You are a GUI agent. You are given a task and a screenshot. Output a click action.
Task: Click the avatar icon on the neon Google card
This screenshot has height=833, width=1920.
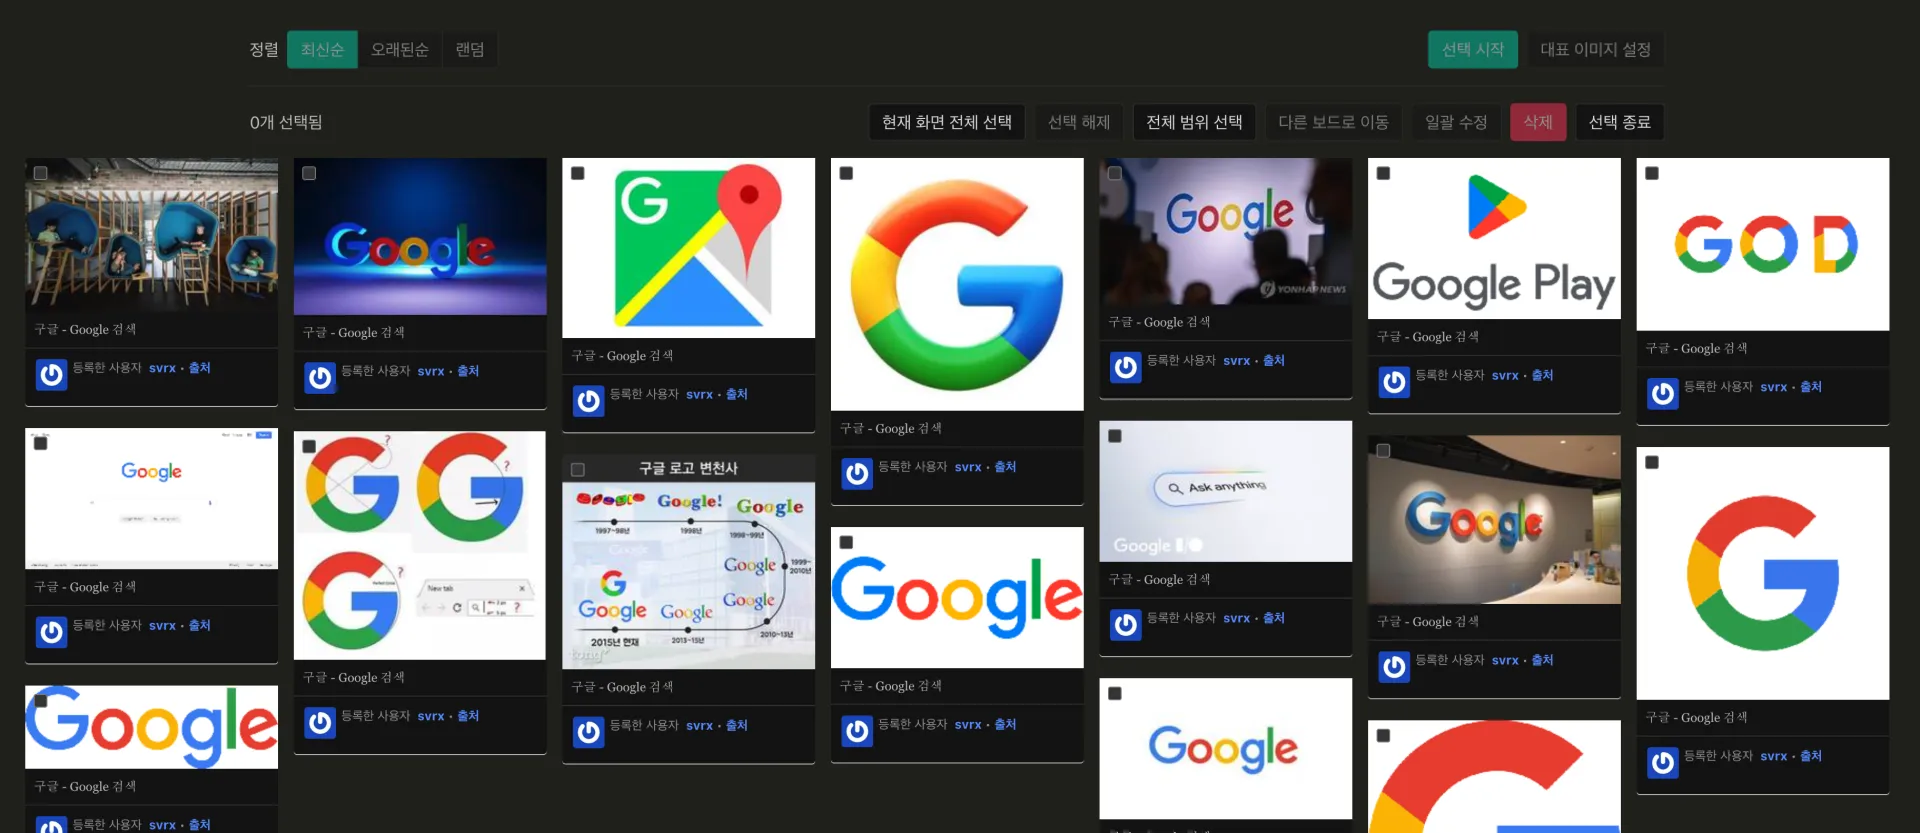click(320, 377)
